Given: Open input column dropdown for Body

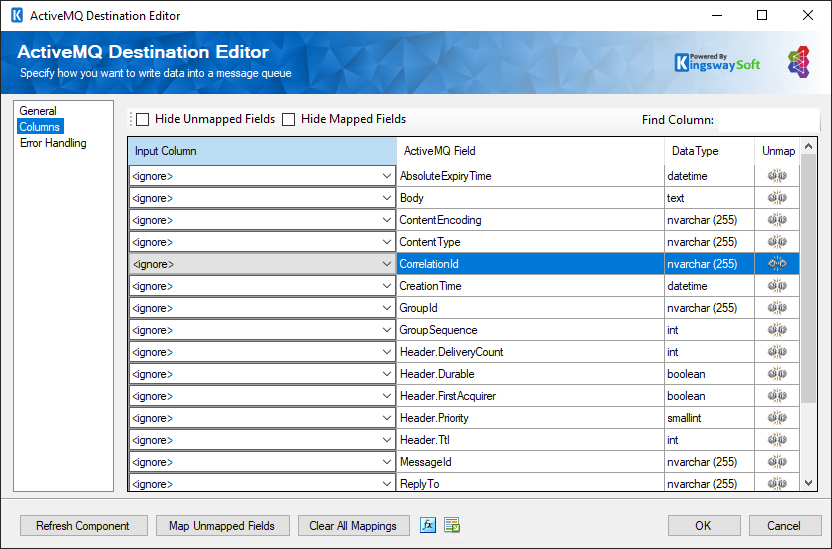Looking at the screenshot, I should tap(387, 198).
